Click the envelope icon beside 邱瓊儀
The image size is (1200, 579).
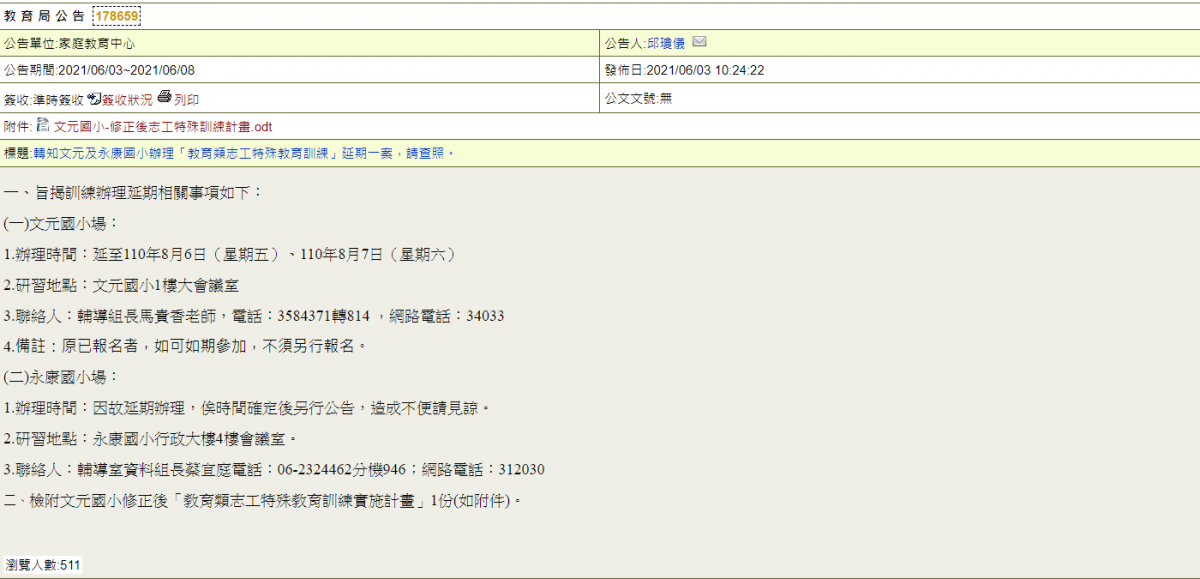699,42
